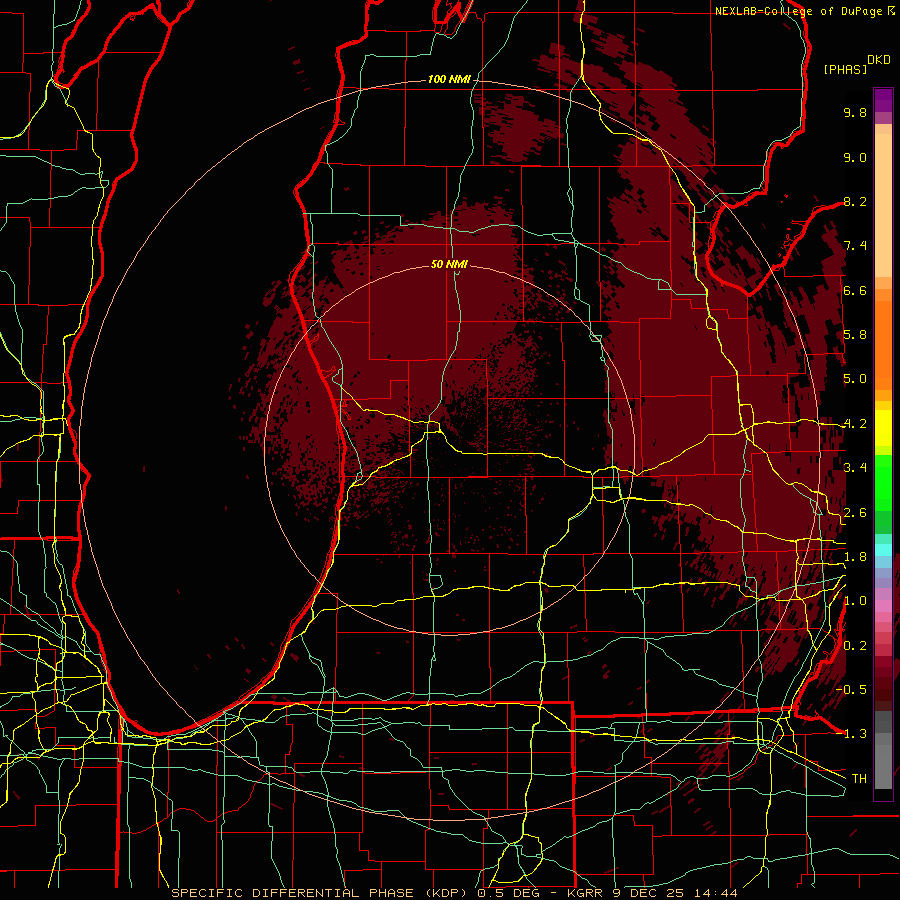The image size is (900, 900).
Task: Select the 4.2 legend value
Action: (855, 424)
